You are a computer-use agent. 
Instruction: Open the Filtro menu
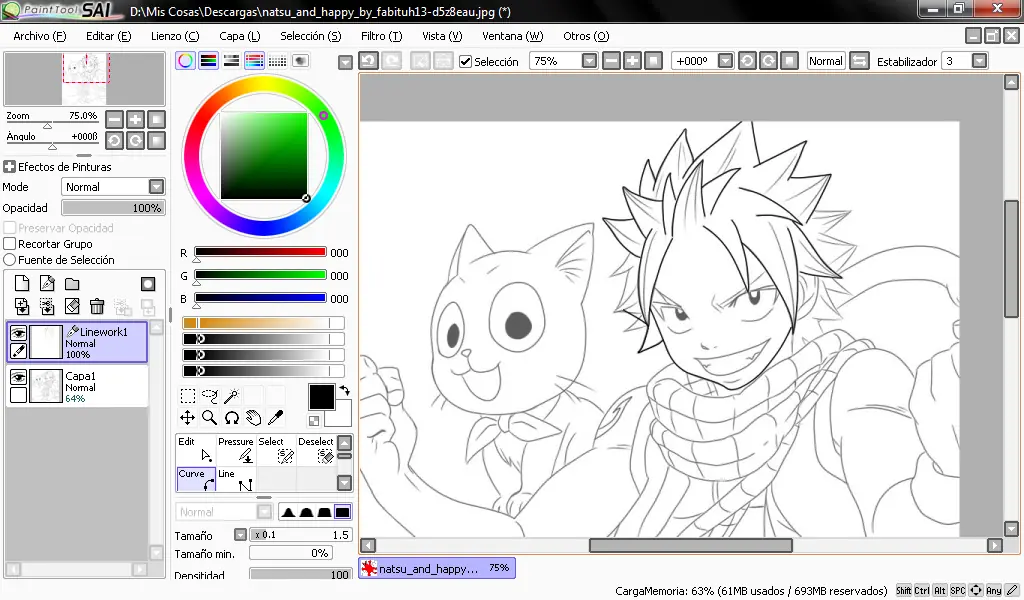coord(381,36)
